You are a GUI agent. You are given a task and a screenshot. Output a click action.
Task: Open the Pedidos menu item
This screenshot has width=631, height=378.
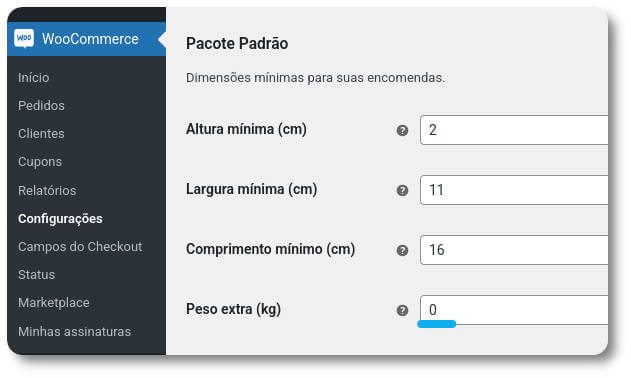pyautogui.click(x=41, y=105)
